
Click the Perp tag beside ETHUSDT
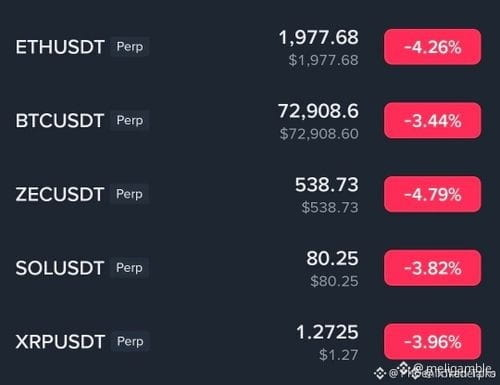tap(130, 47)
